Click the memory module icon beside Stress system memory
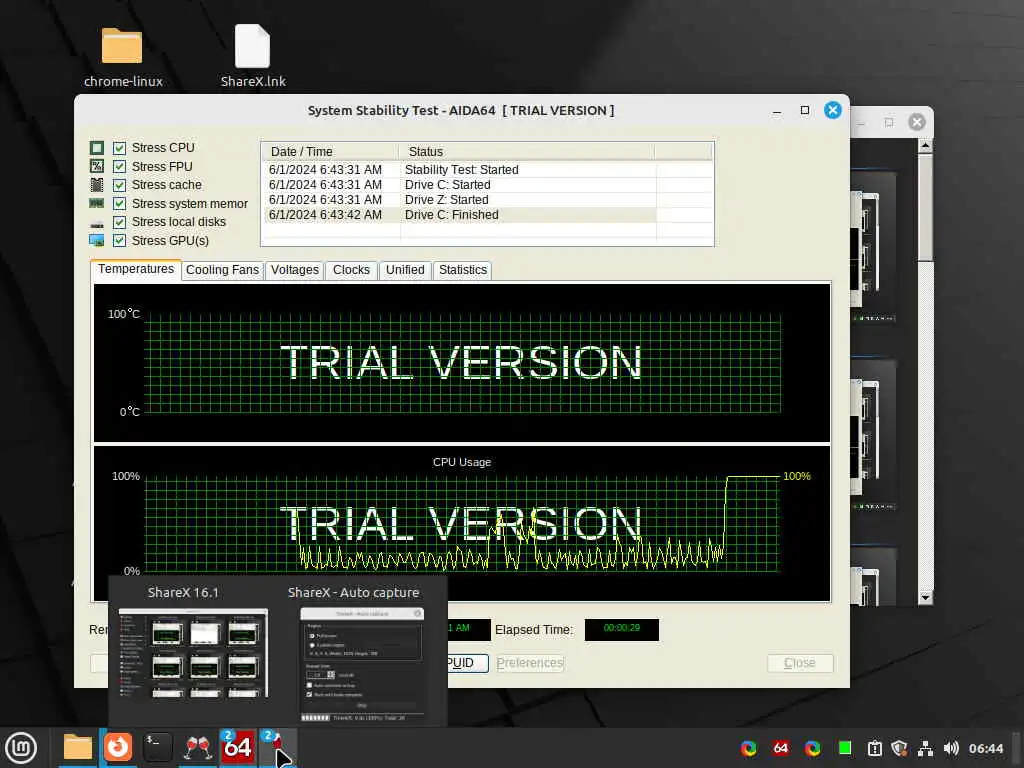Image resolution: width=1024 pixels, height=768 pixels. tap(97, 204)
